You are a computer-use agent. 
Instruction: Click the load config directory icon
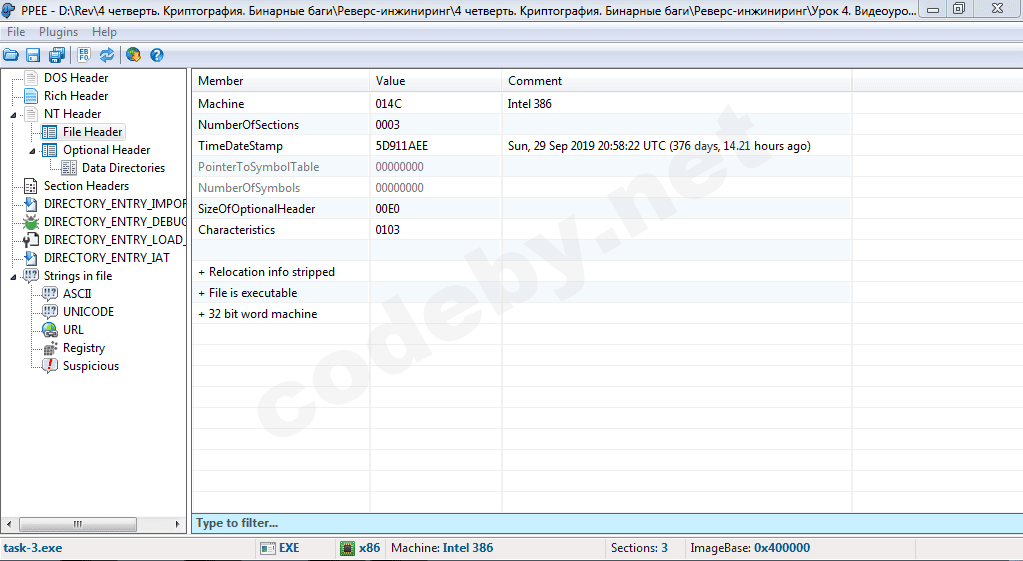click(31, 240)
